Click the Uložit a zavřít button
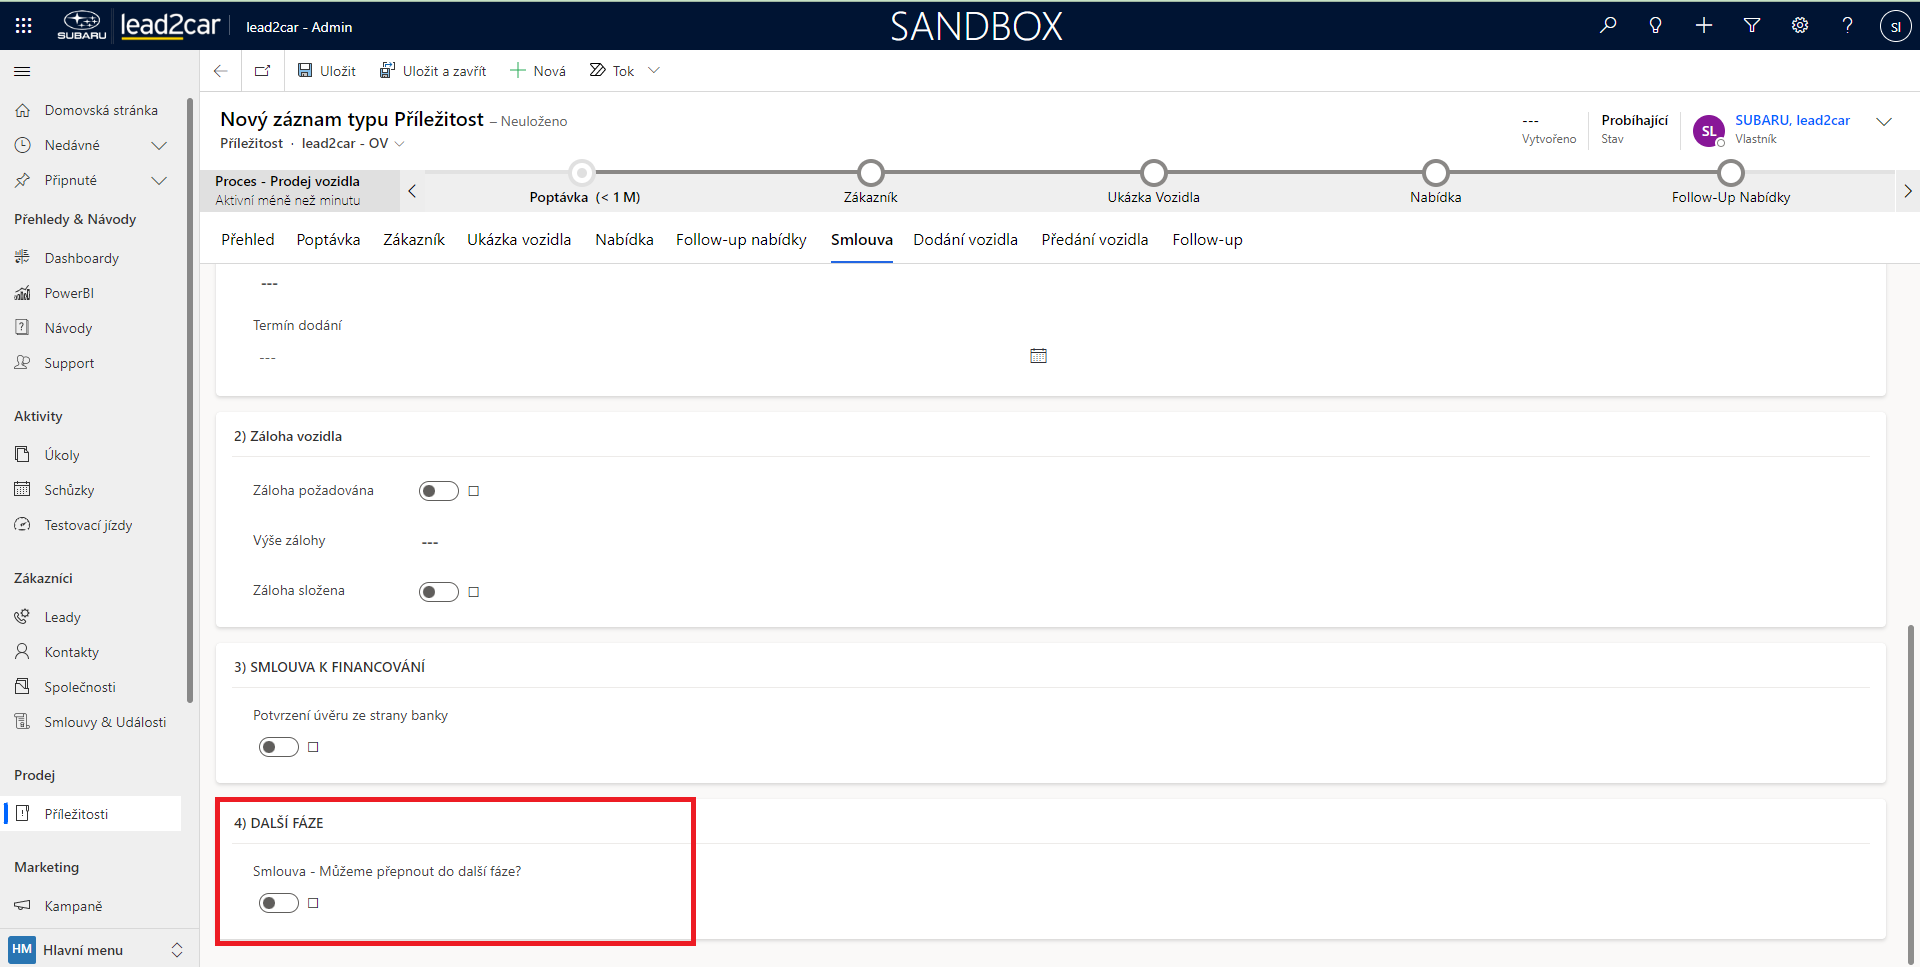Screen dimensions: 1920x967 click(x=433, y=71)
